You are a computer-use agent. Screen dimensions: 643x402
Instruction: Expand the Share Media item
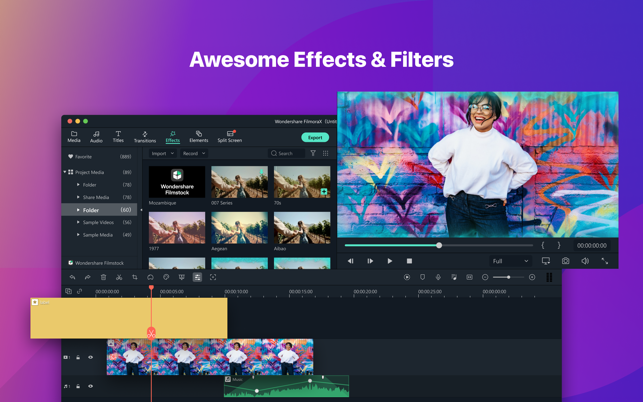[x=78, y=197]
